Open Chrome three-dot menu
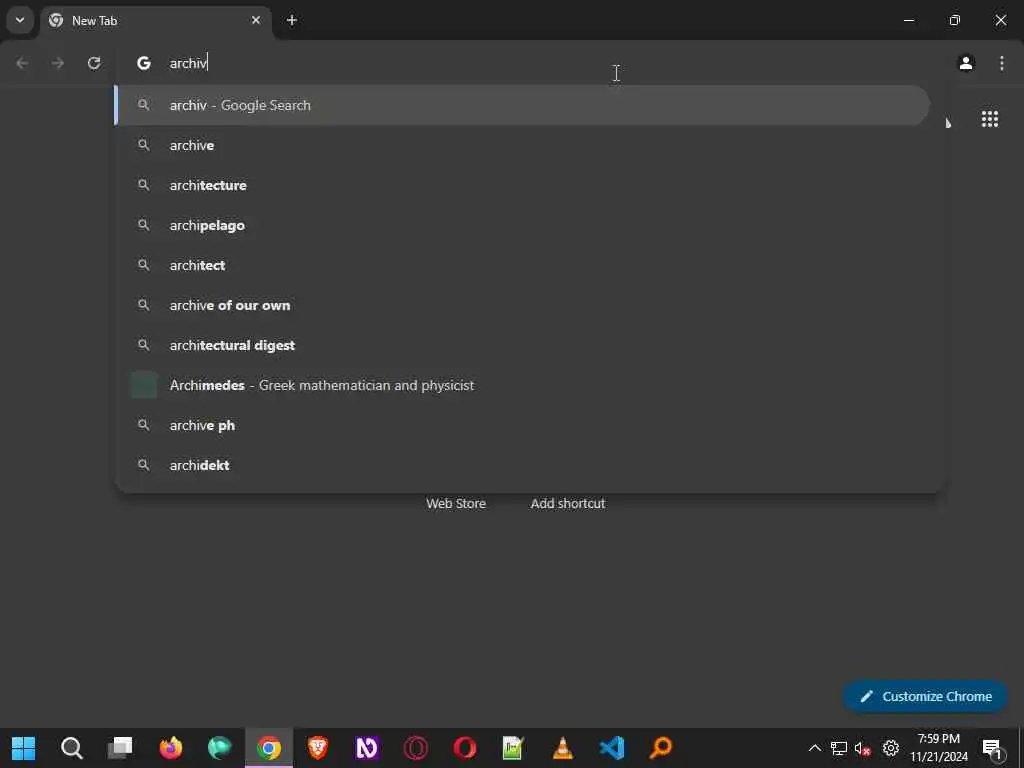The width and height of the screenshot is (1024, 768). (x=1001, y=63)
